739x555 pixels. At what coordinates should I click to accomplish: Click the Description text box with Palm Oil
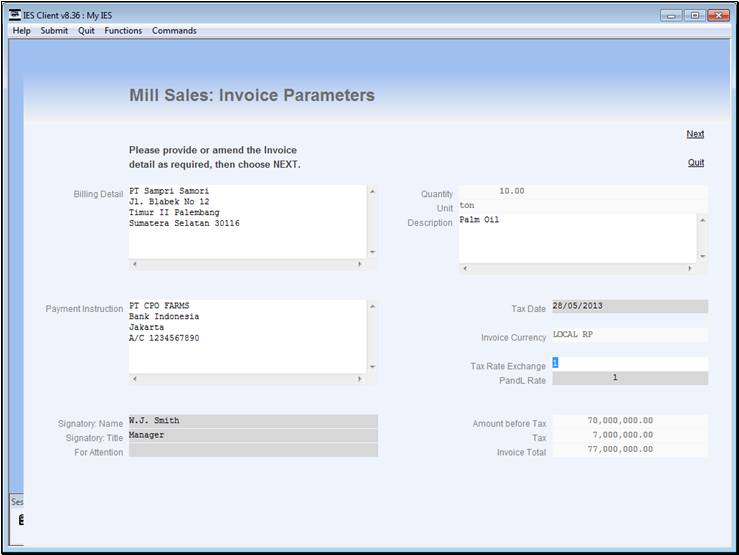pos(578,238)
